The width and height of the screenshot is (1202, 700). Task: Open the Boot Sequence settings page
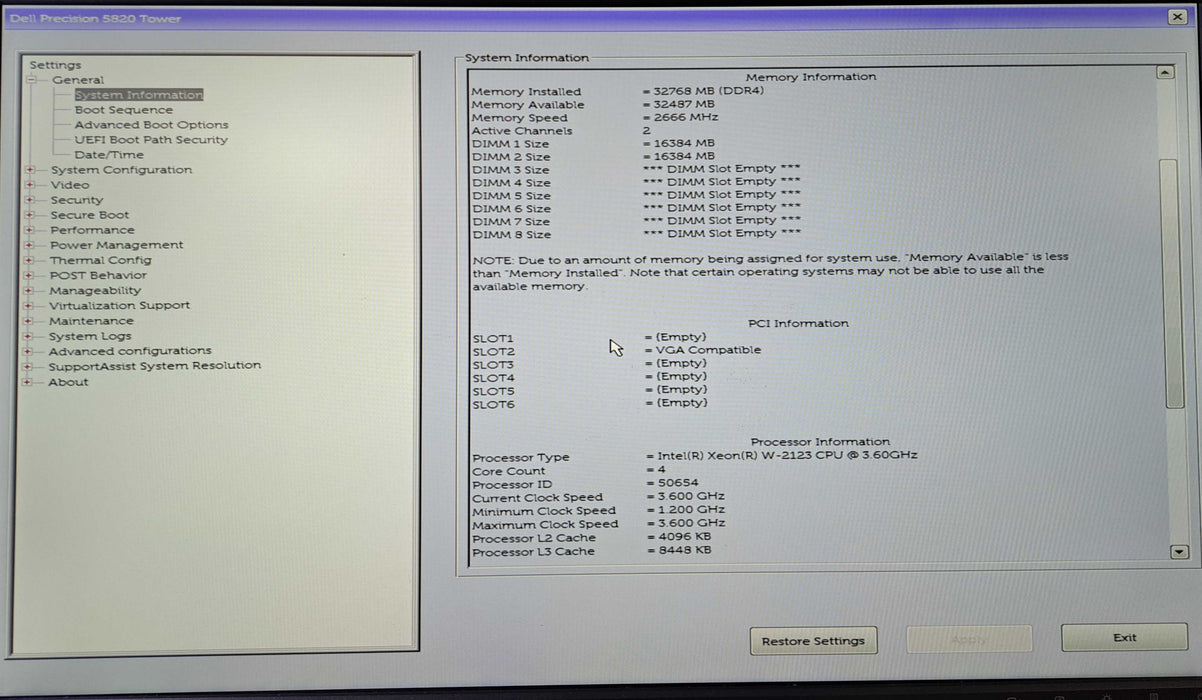pos(123,109)
